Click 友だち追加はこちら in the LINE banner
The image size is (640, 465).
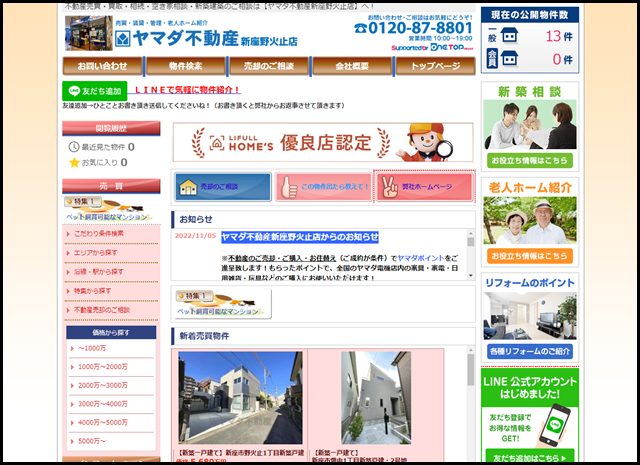pyautogui.click(x=530, y=457)
